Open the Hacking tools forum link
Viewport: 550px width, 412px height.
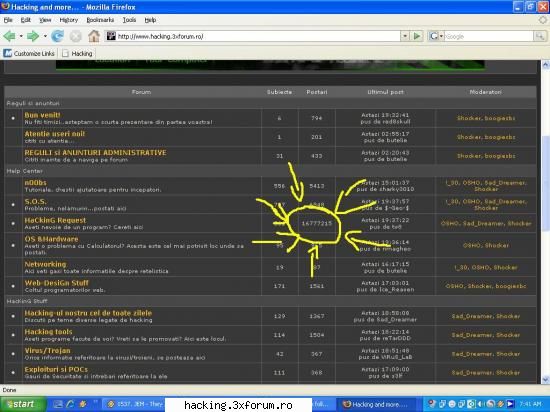tap(48, 332)
